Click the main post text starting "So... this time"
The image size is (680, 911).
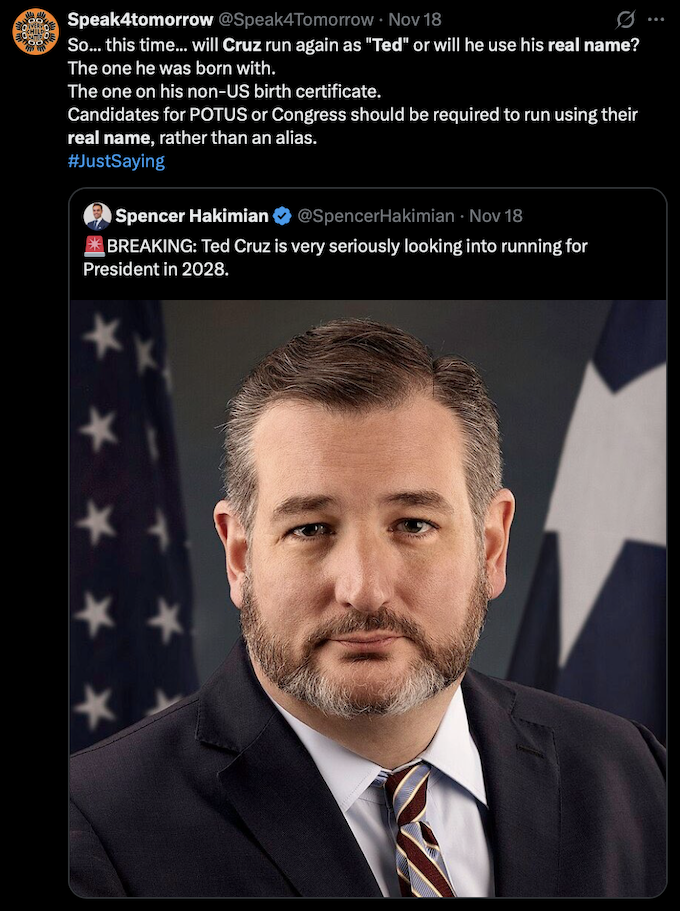[x=353, y=91]
